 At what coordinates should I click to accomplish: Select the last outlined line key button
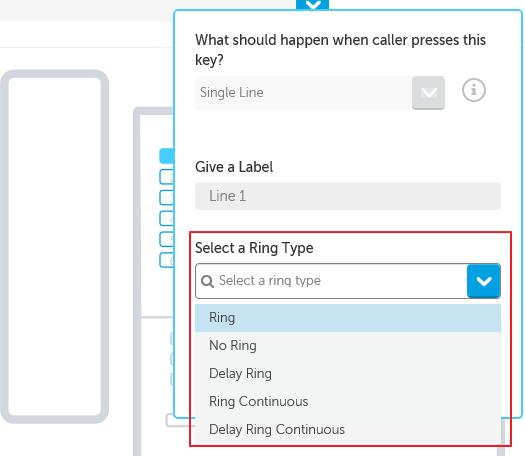tap(166, 260)
